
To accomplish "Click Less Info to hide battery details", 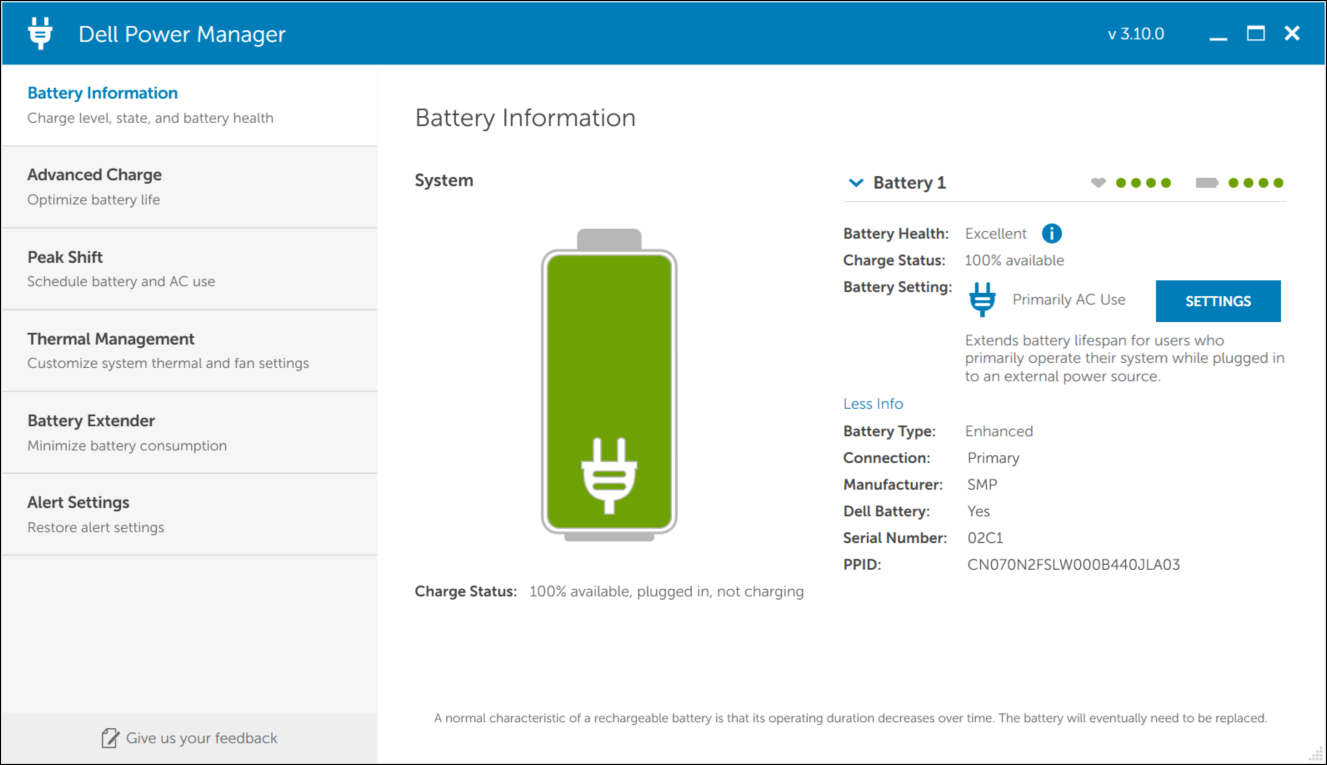I will coord(872,403).
